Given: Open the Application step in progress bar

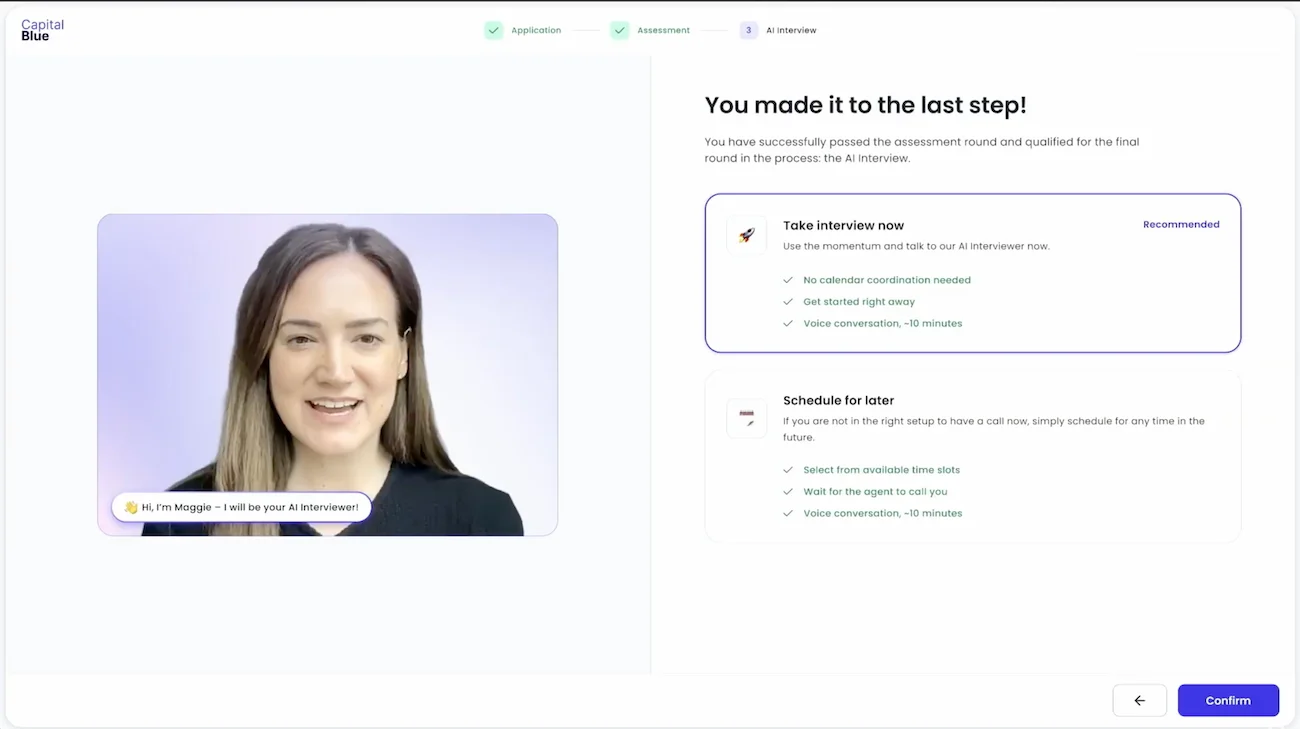Looking at the screenshot, I should click(x=536, y=30).
